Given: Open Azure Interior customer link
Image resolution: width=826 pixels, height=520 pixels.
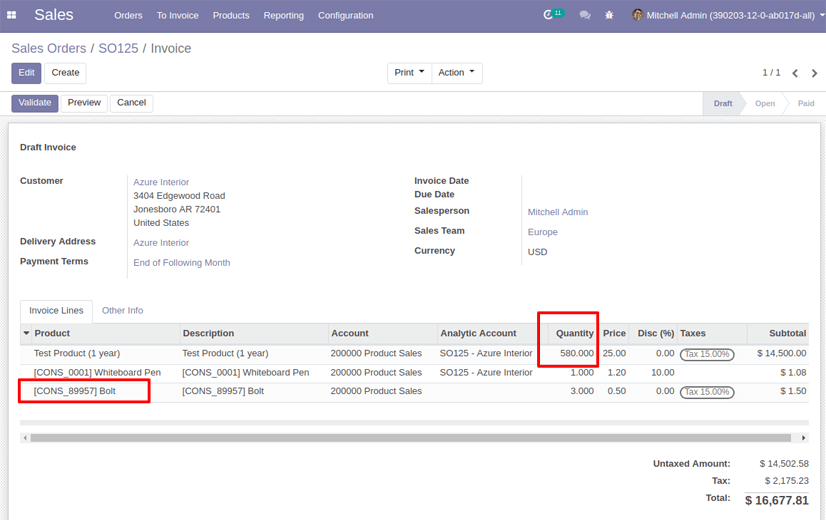Looking at the screenshot, I should (161, 182).
